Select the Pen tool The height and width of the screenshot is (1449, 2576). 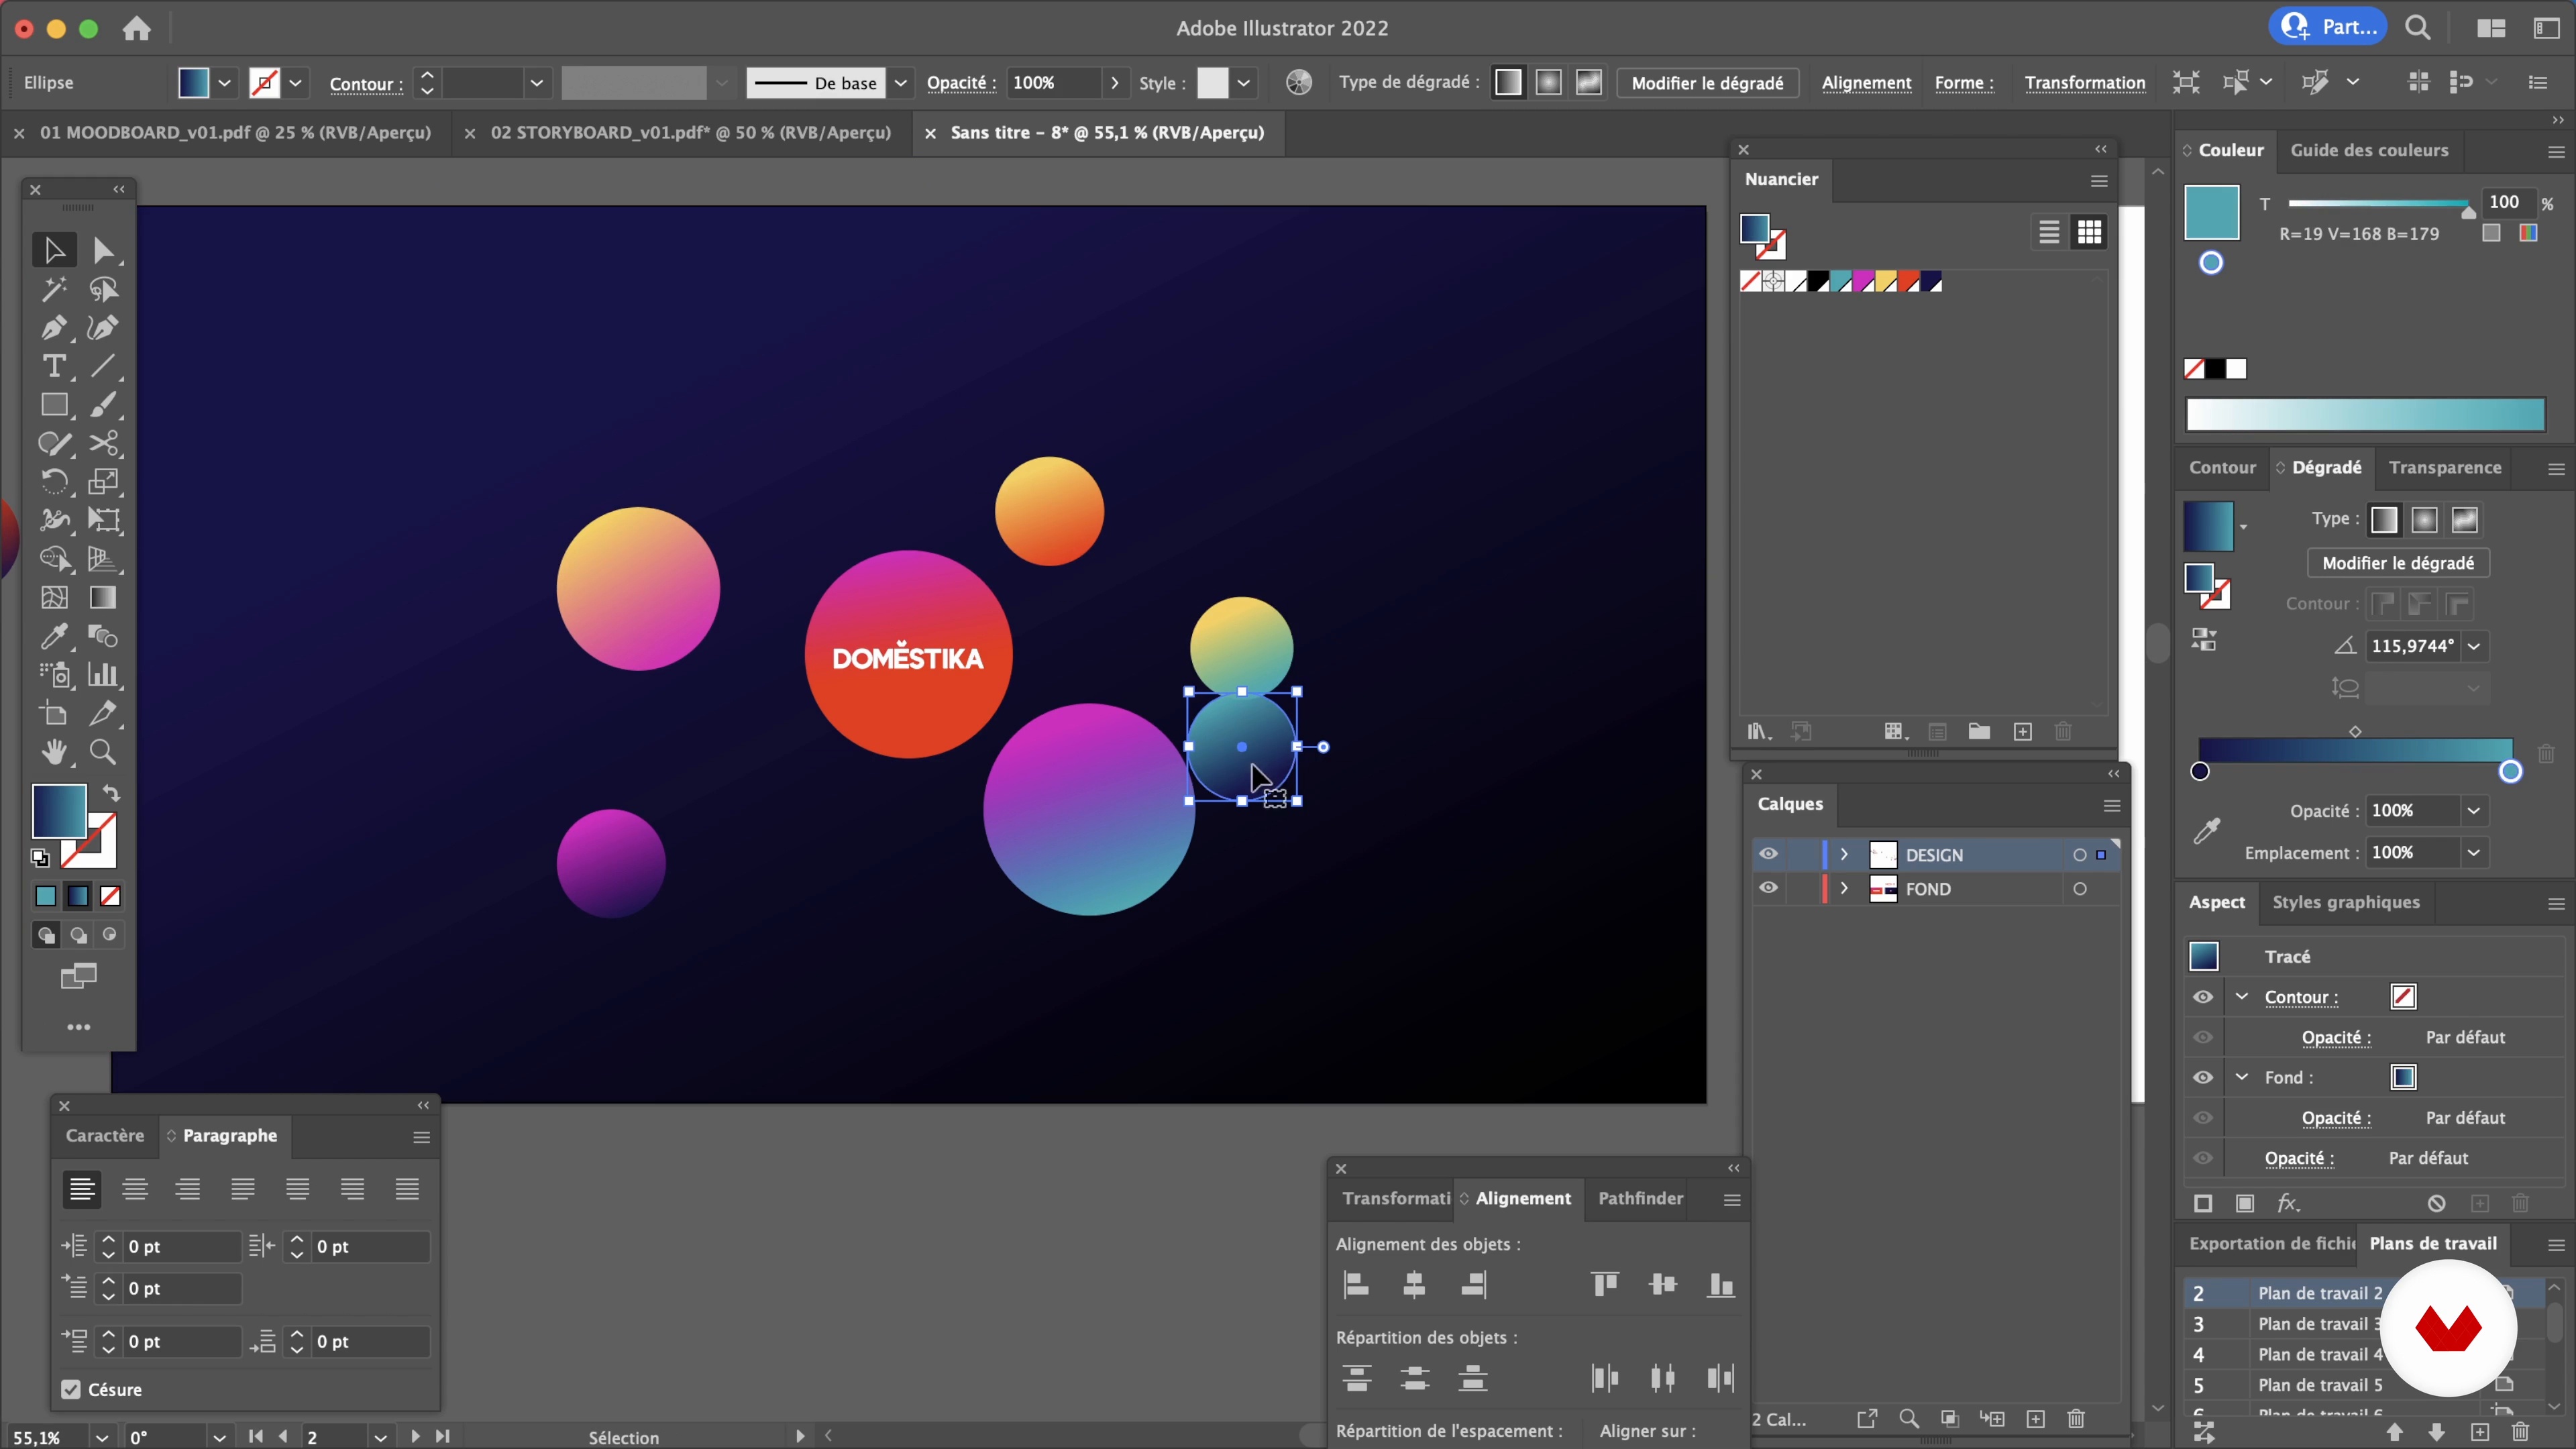54,328
